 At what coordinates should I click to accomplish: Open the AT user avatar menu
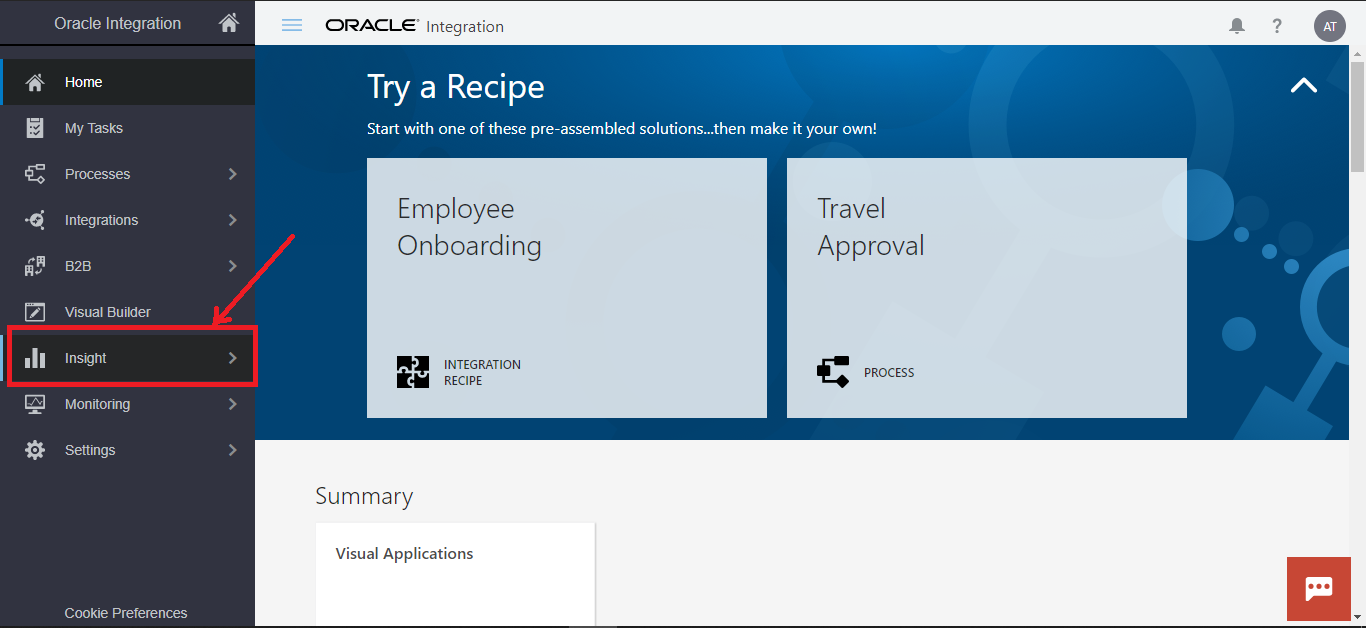[x=1329, y=26]
